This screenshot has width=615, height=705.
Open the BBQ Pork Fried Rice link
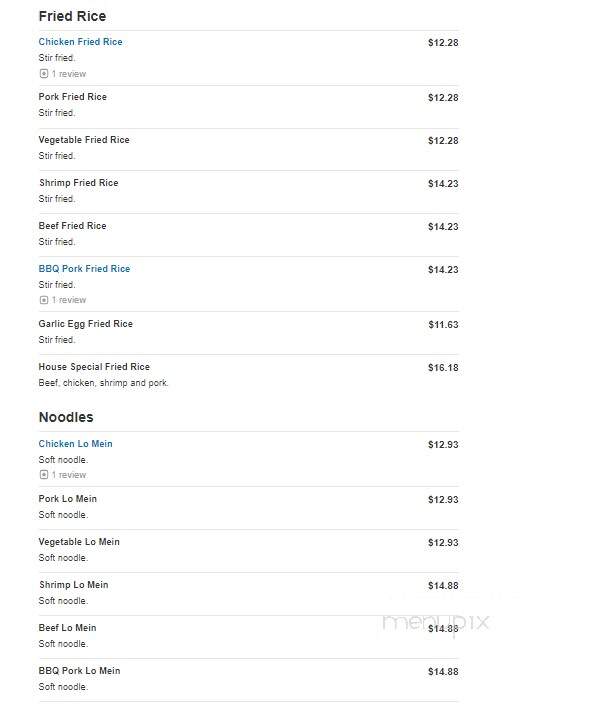(85, 269)
